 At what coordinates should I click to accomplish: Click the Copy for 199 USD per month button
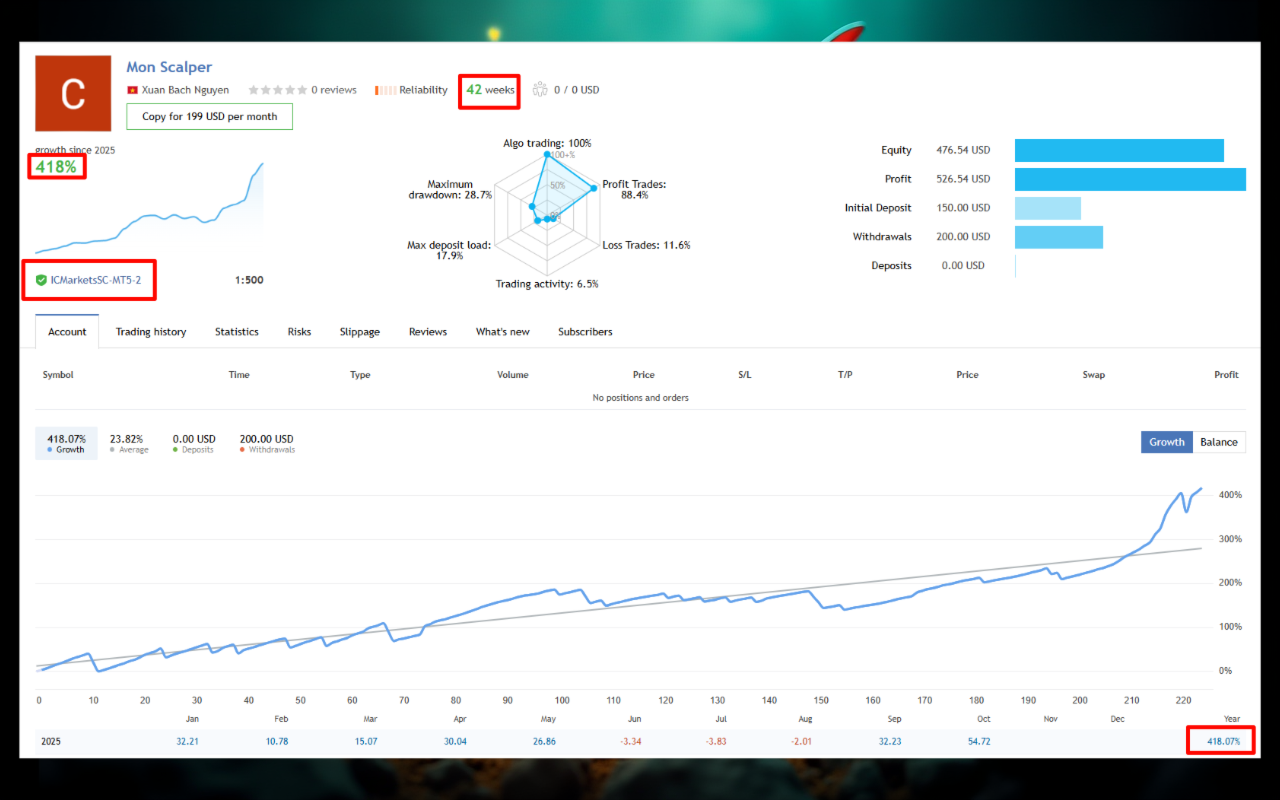click(x=209, y=116)
